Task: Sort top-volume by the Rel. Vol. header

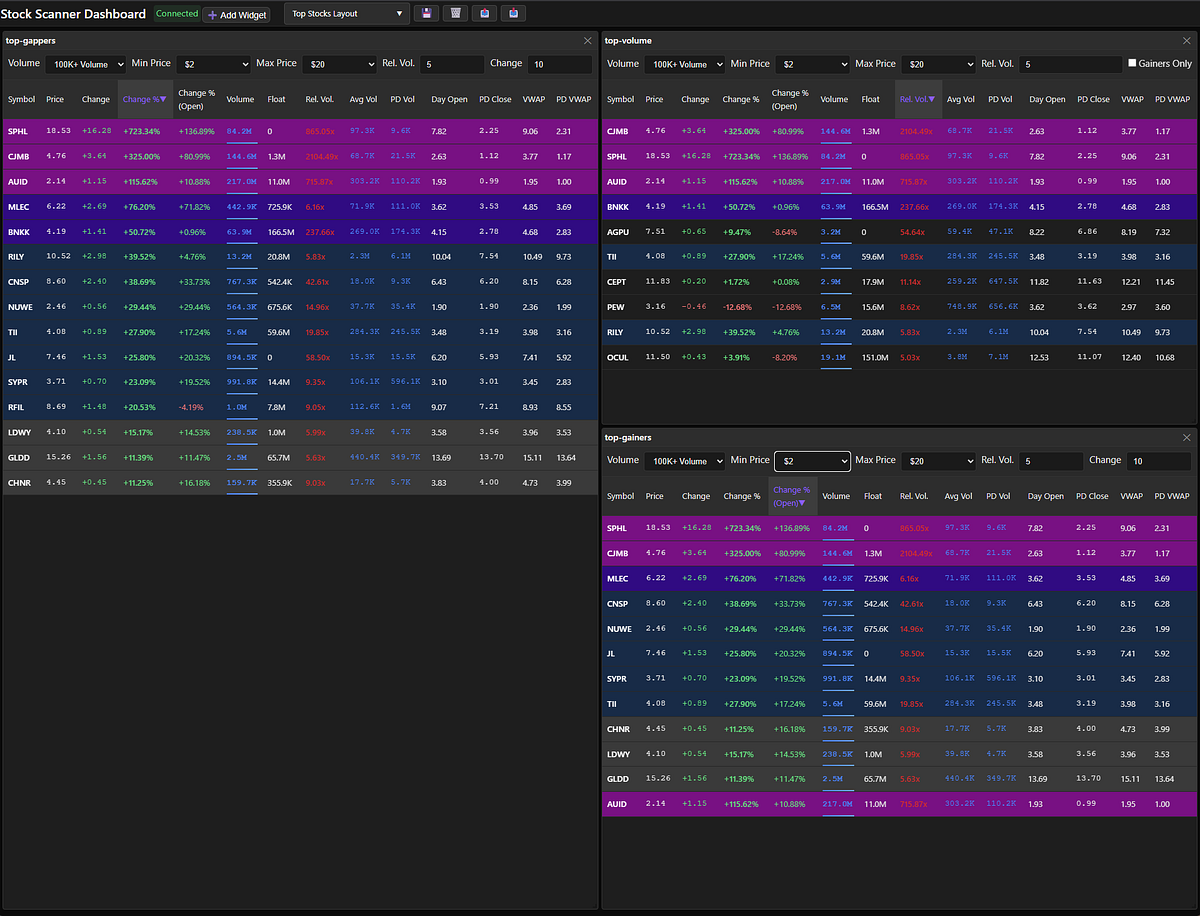Action: point(917,100)
